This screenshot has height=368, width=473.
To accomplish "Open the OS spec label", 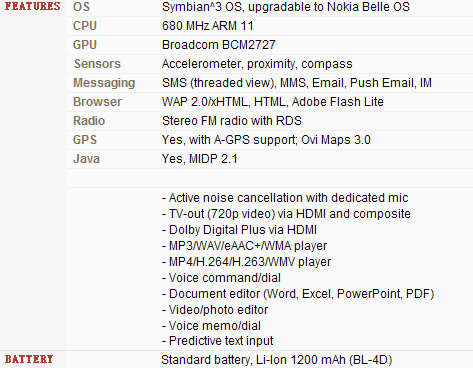I will coord(81,7).
